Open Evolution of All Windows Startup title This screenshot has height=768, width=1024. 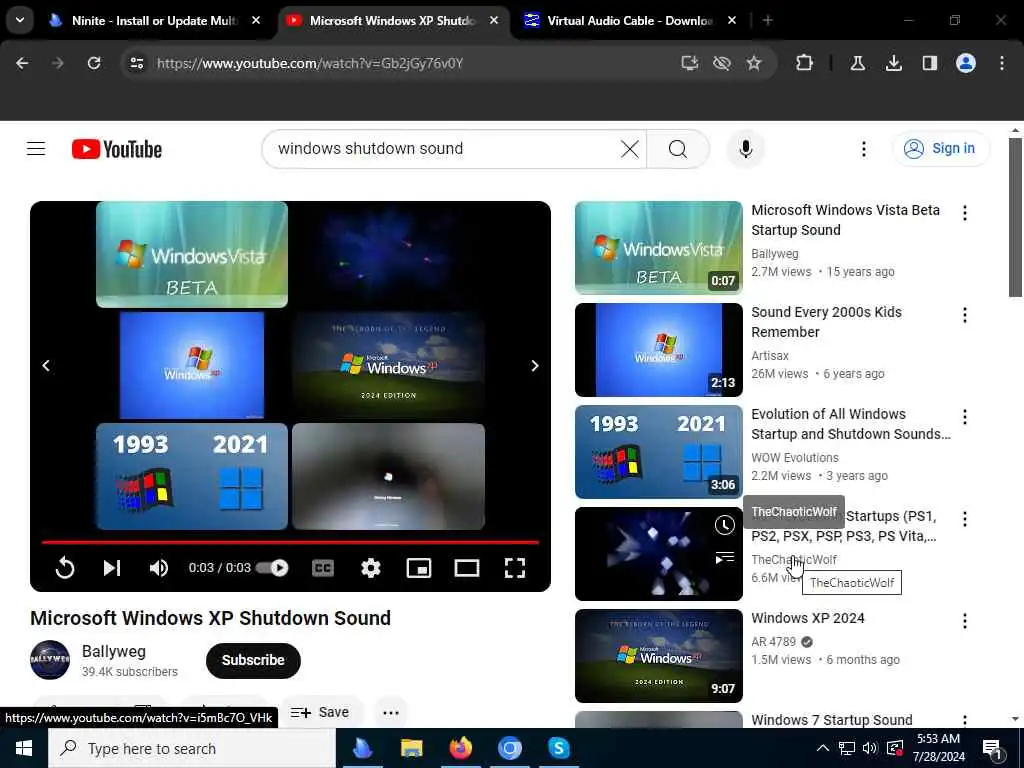pyautogui.click(x=850, y=424)
